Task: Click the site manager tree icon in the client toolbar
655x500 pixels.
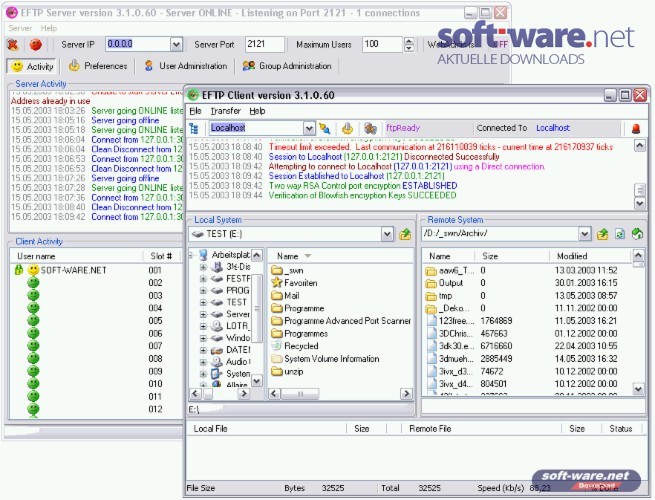Action: pos(194,128)
